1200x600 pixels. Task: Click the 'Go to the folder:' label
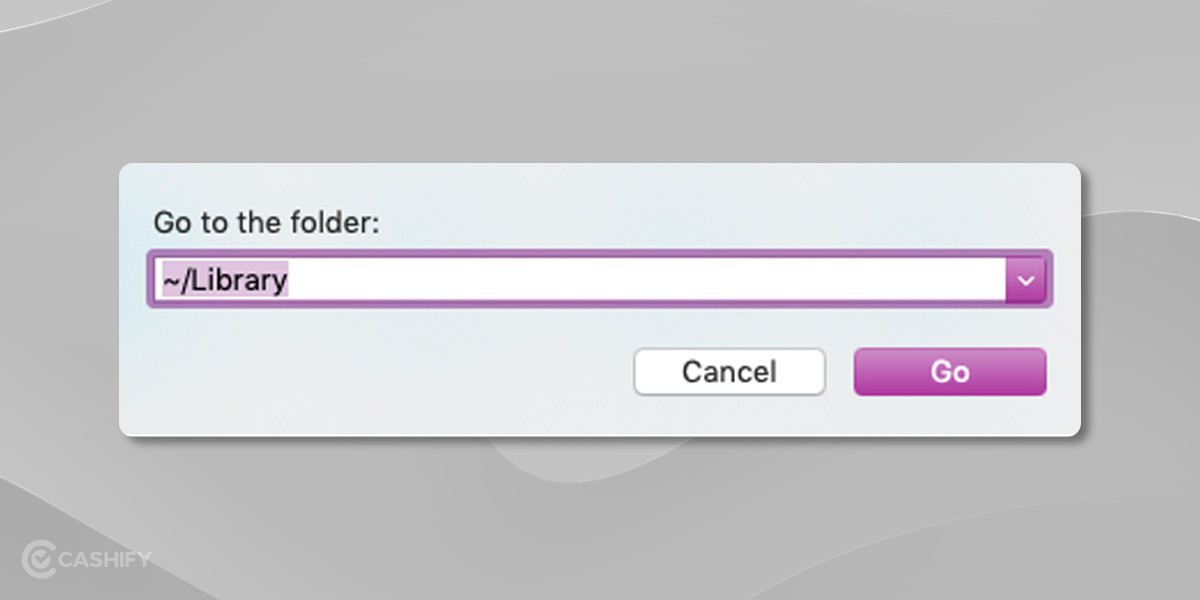click(265, 222)
